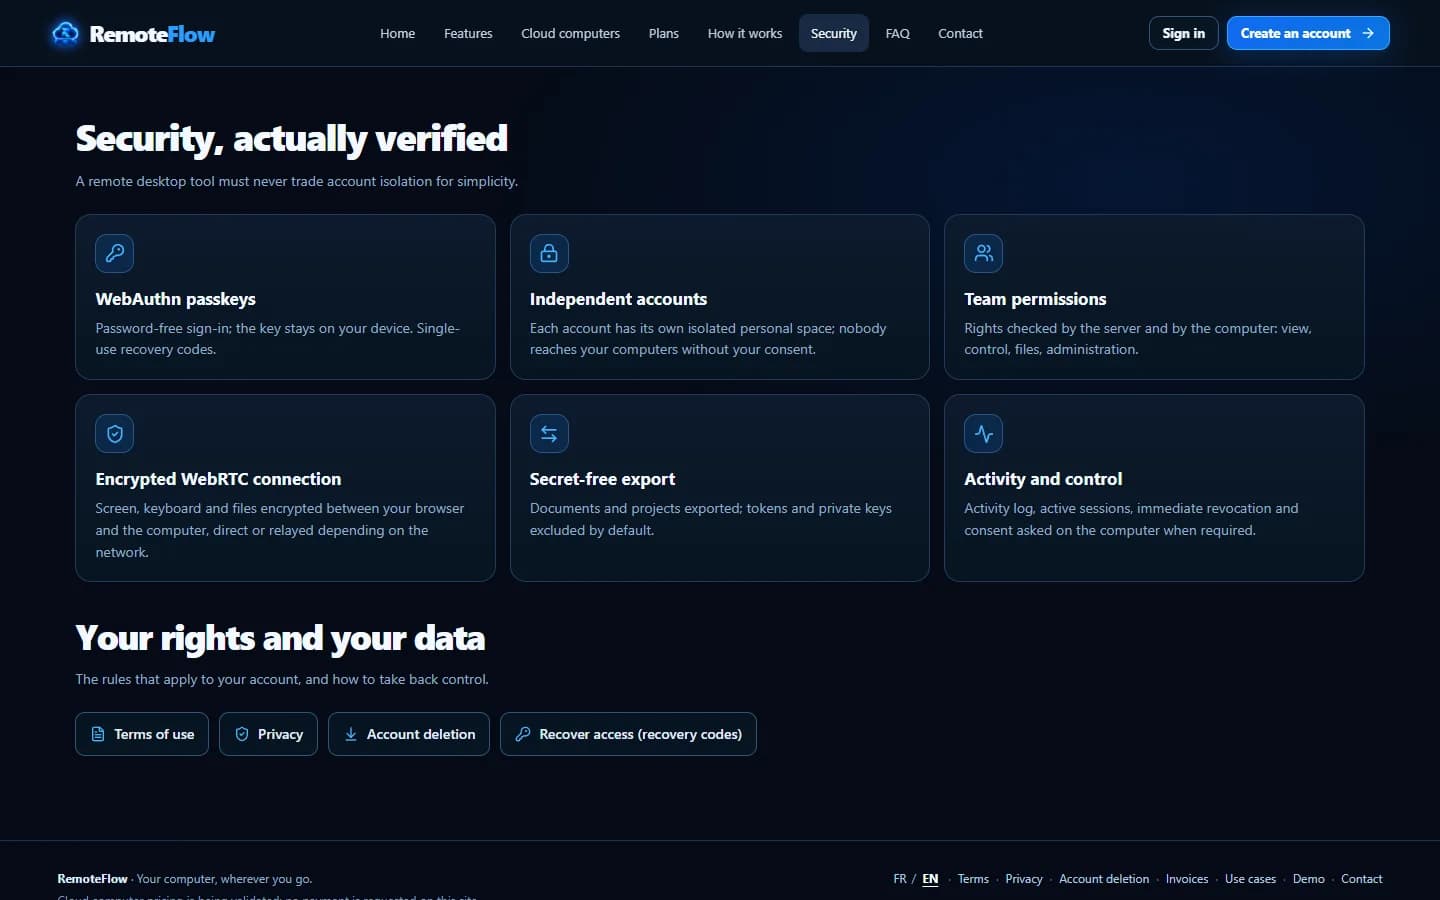Screen dimensions: 1440x900
Task: Click the pulse icon on Activity and control
Action: [983, 433]
